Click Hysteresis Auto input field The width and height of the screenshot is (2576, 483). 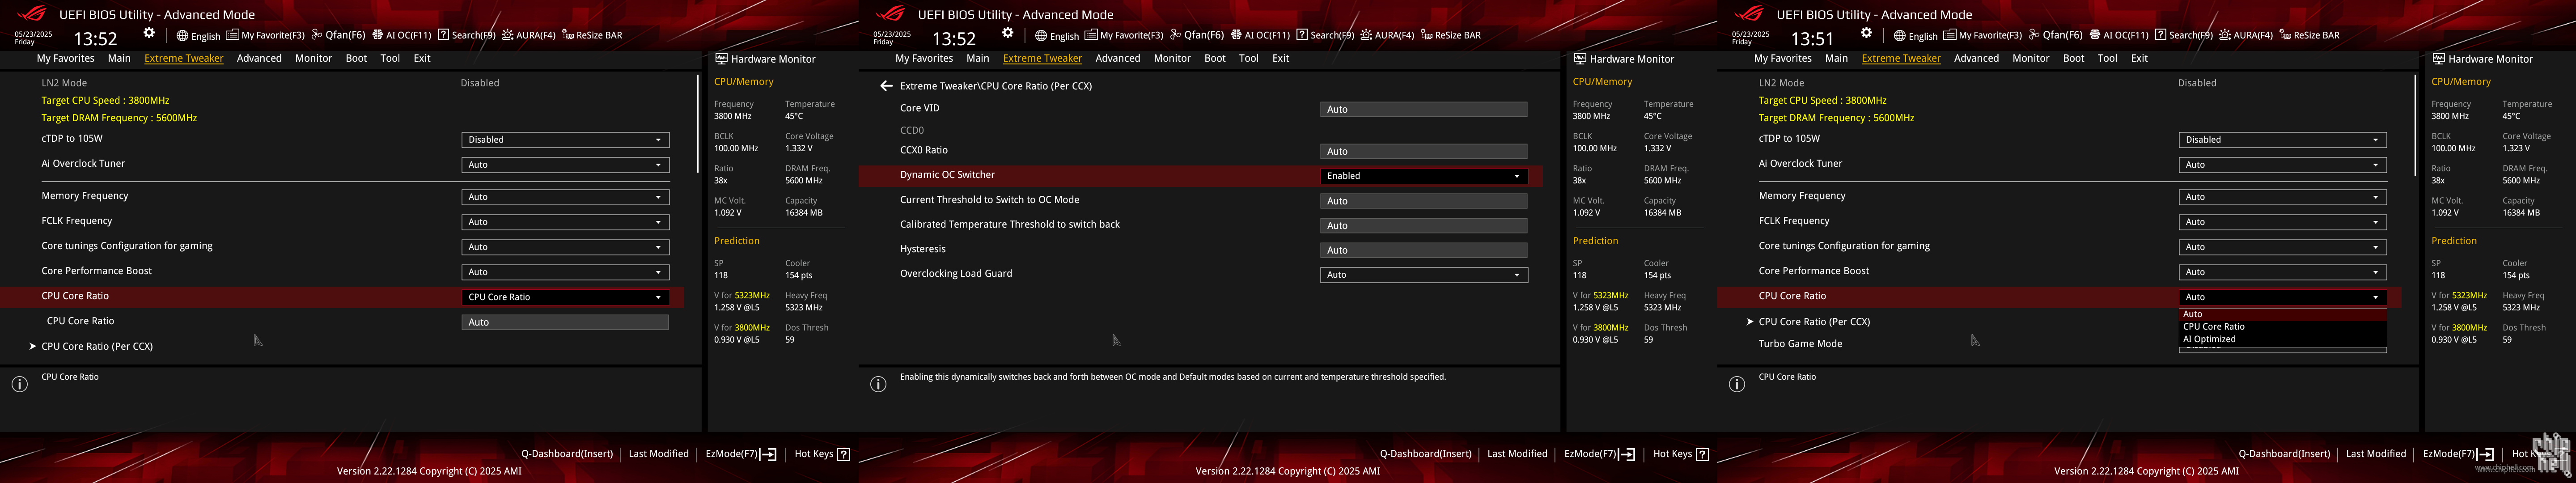point(1424,250)
